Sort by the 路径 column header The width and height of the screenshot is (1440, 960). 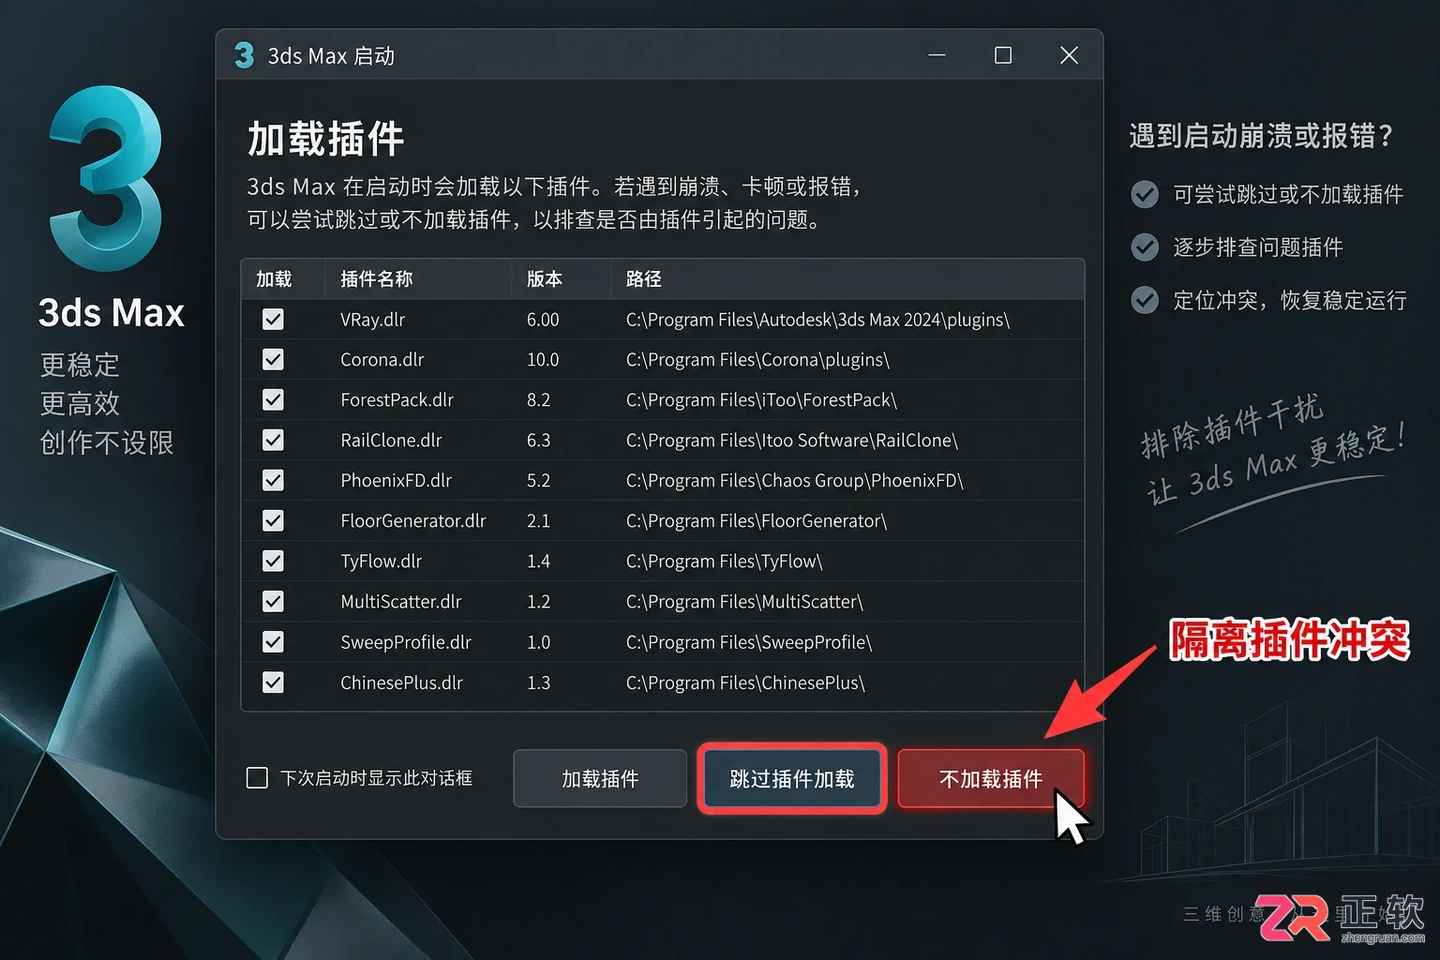click(x=644, y=279)
